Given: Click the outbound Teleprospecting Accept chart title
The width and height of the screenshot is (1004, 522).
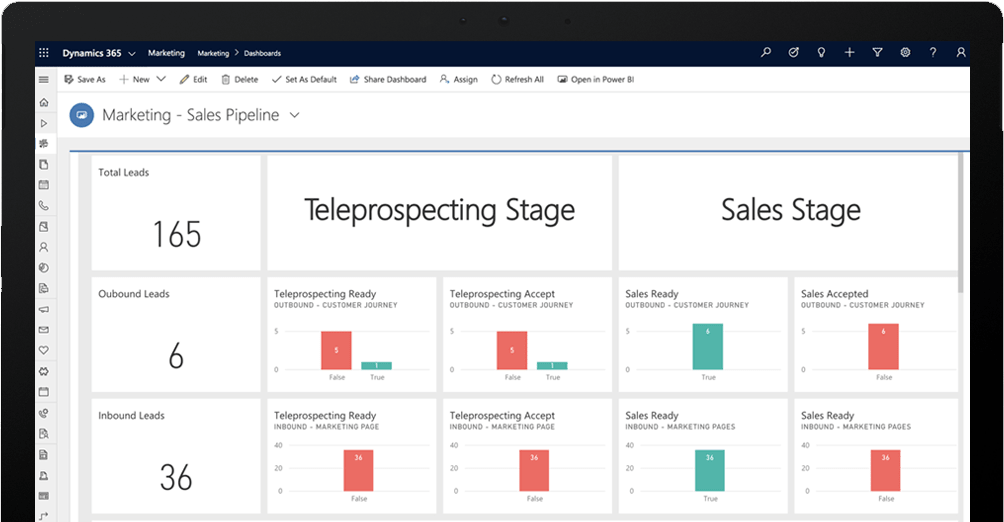Looking at the screenshot, I should click(x=502, y=294).
